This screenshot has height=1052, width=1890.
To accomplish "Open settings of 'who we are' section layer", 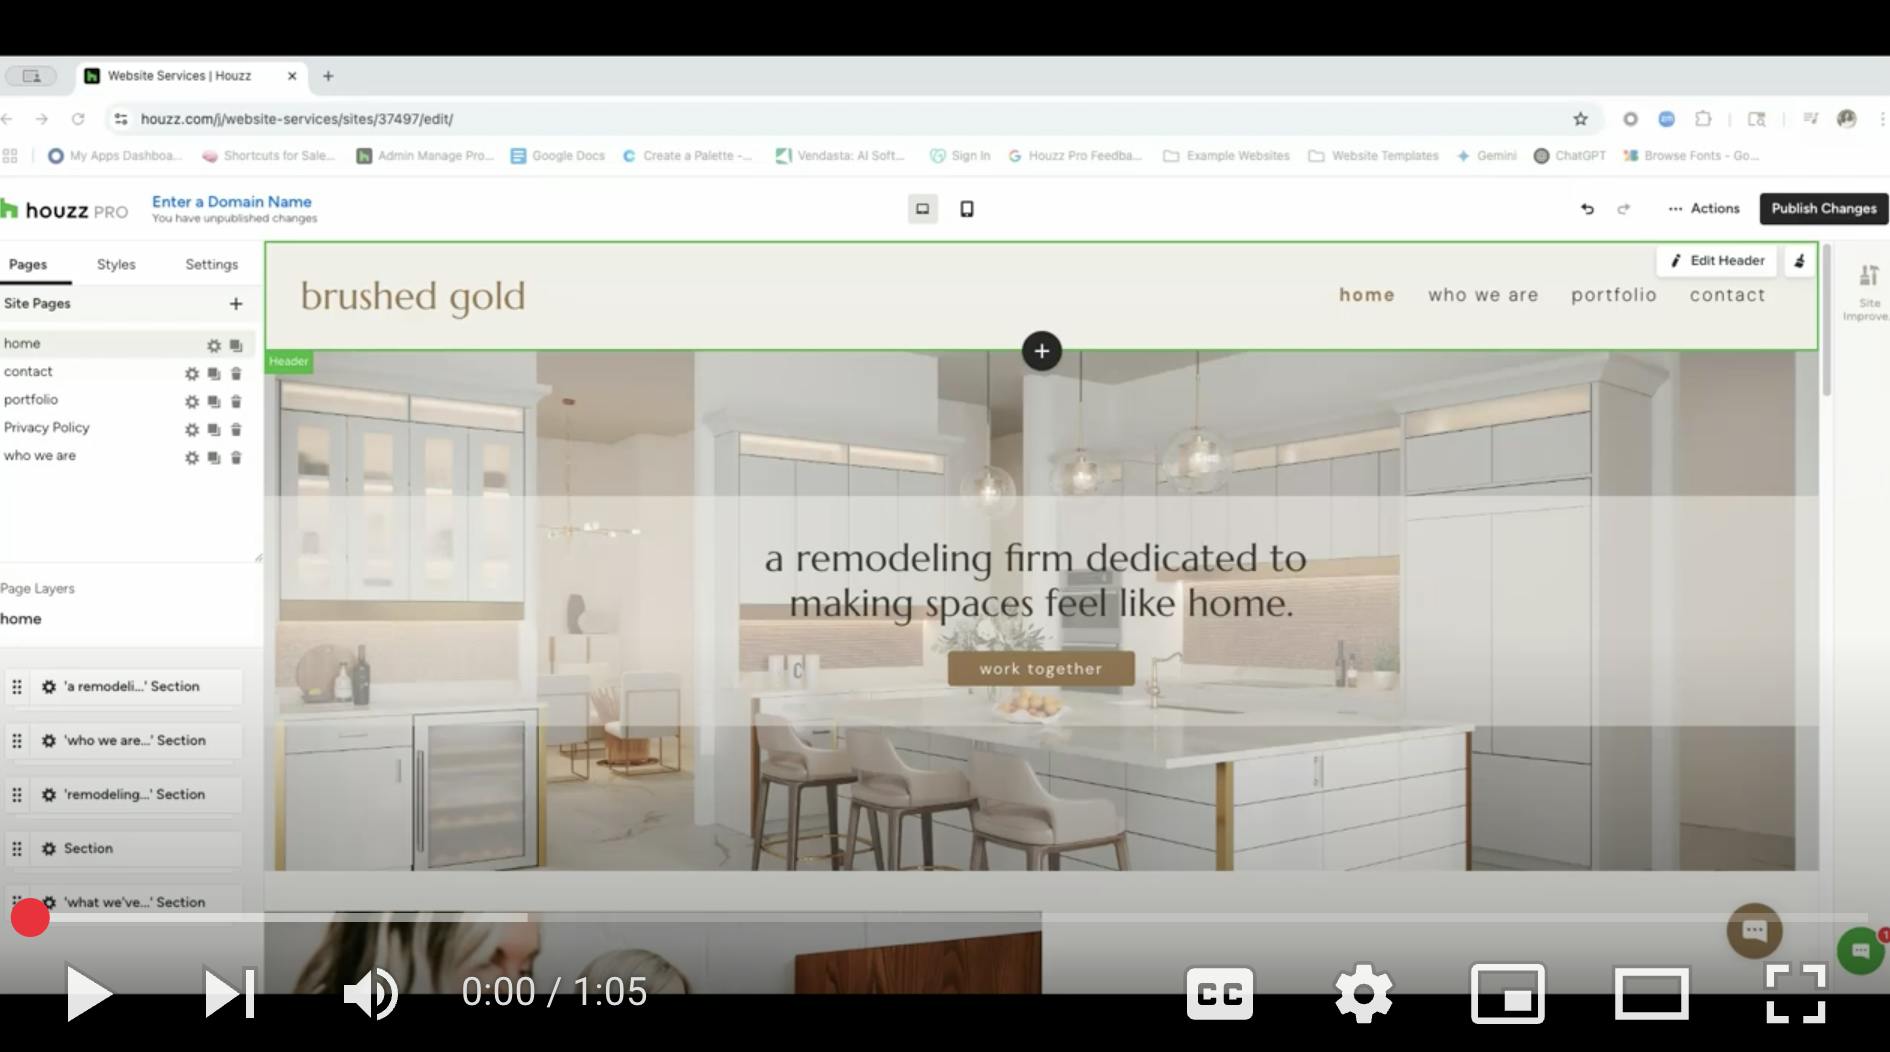I will click(x=49, y=741).
